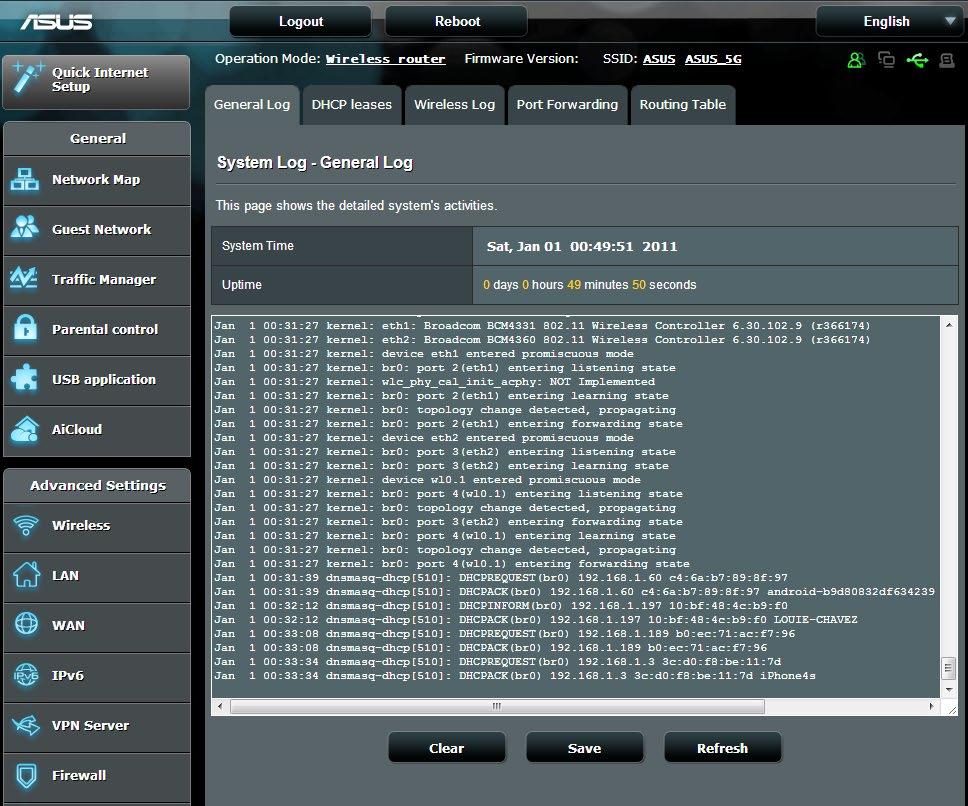Click the system time value 'Sat, Jan 01 00:49:51 2011'
This screenshot has width=968, height=806.
tap(582, 246)
